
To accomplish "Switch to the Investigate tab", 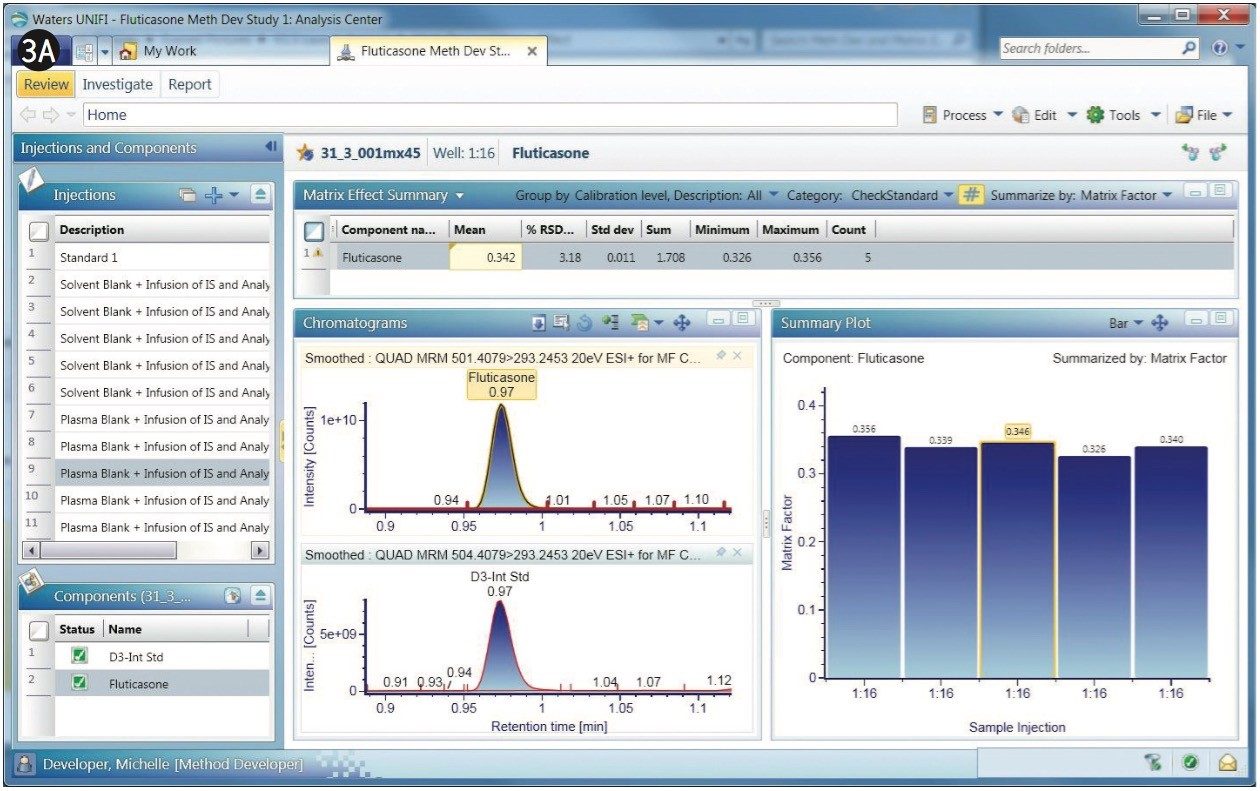I will point(117,84).
